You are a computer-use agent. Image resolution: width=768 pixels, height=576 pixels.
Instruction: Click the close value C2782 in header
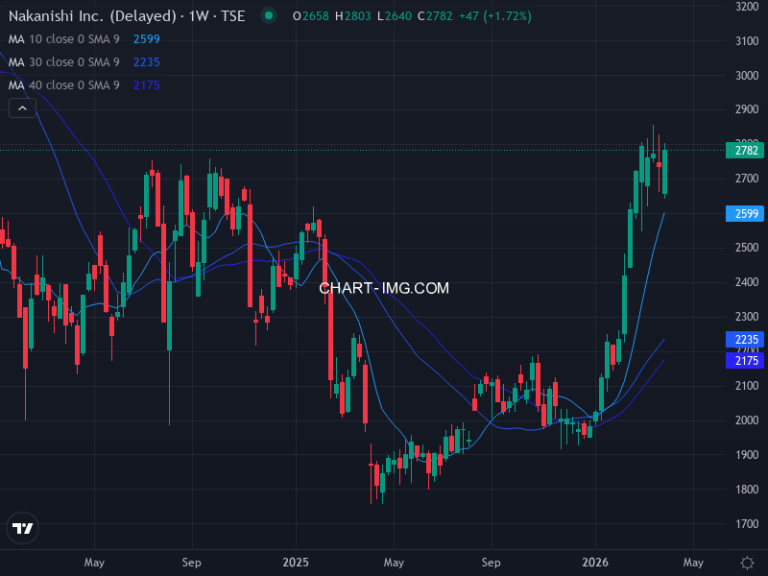435,16
